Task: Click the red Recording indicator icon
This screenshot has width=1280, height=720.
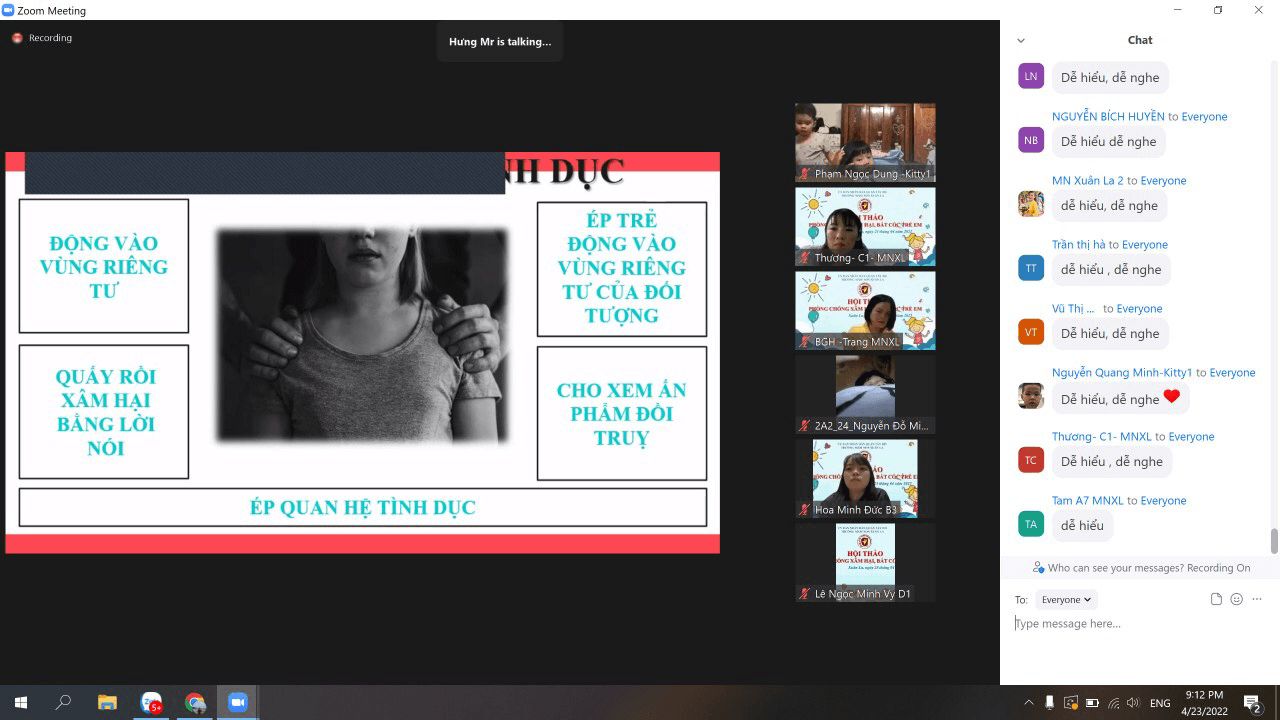Action: (17, 38)
